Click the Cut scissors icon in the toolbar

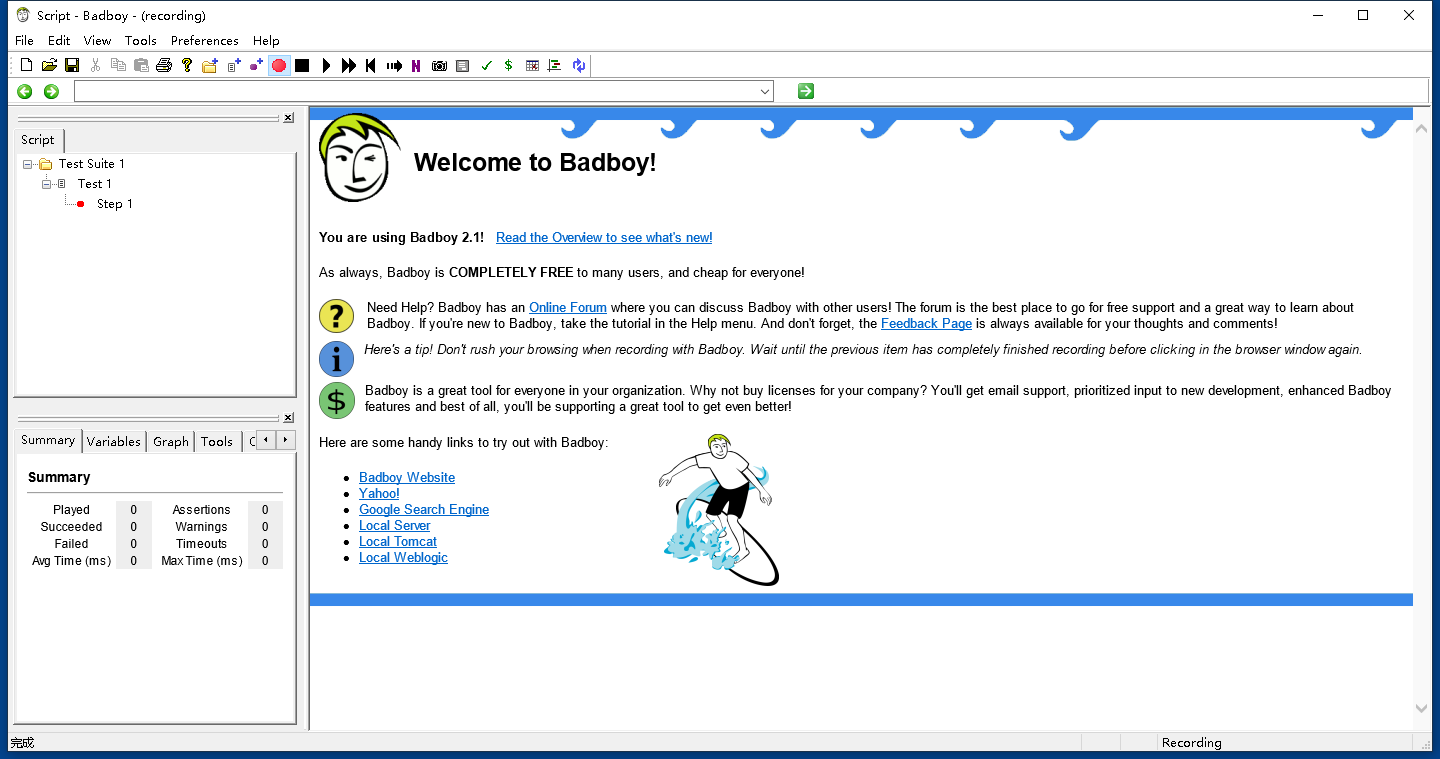pyautogui.click(x=95, y=66)
